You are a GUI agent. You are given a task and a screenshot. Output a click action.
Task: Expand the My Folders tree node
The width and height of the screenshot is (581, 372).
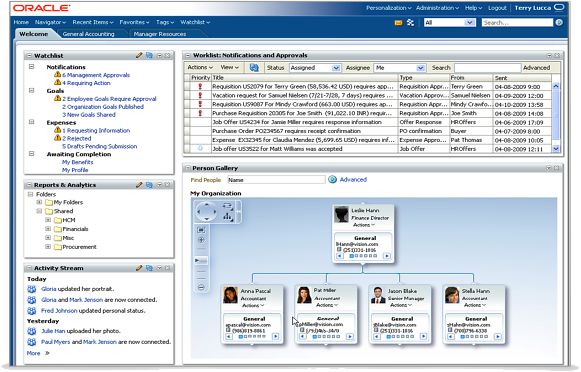tap(39, 202)
